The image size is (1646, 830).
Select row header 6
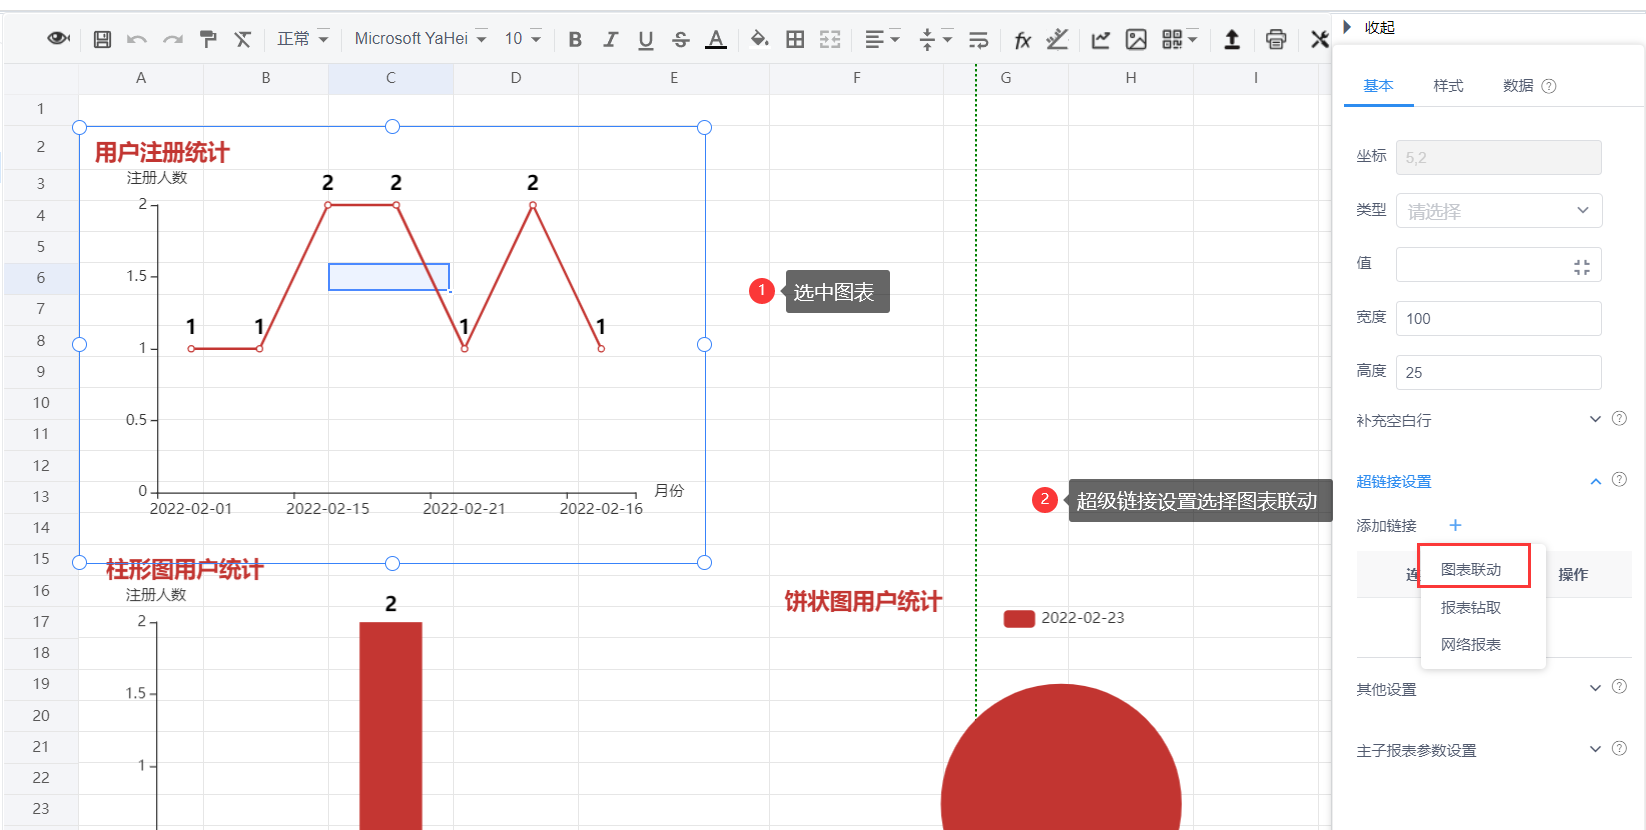click(x=41, y=278)
